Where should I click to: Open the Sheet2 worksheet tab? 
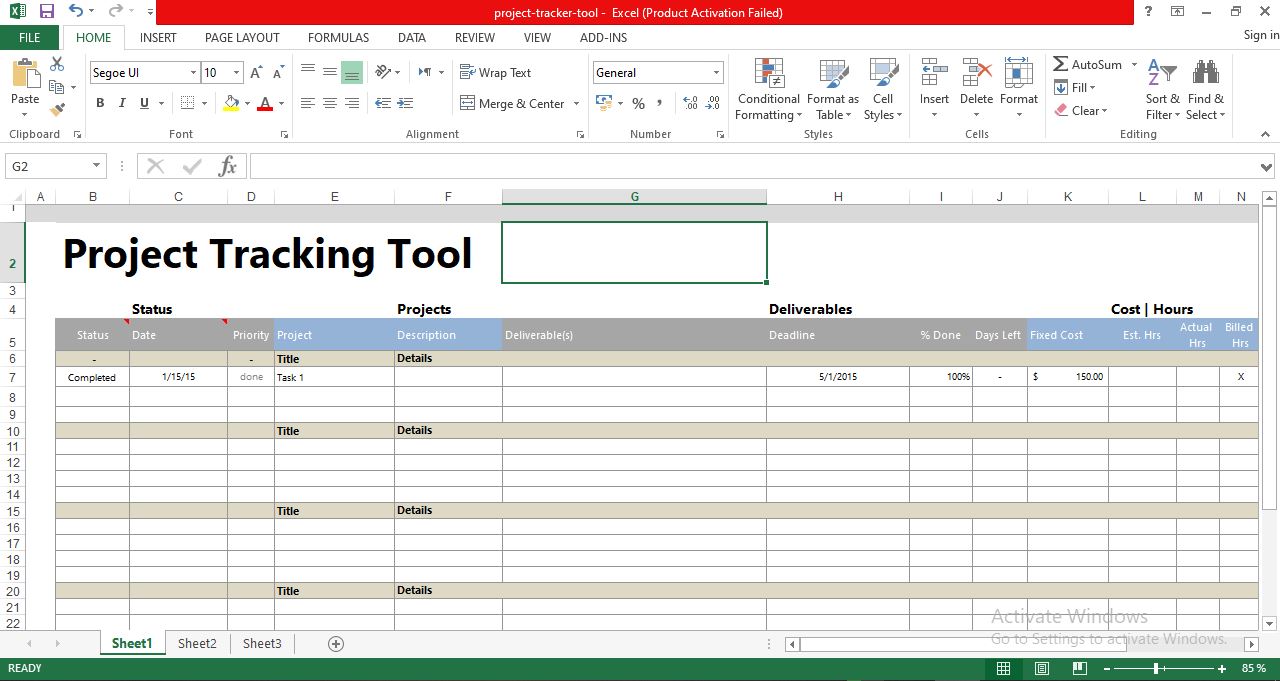(196, 643)
